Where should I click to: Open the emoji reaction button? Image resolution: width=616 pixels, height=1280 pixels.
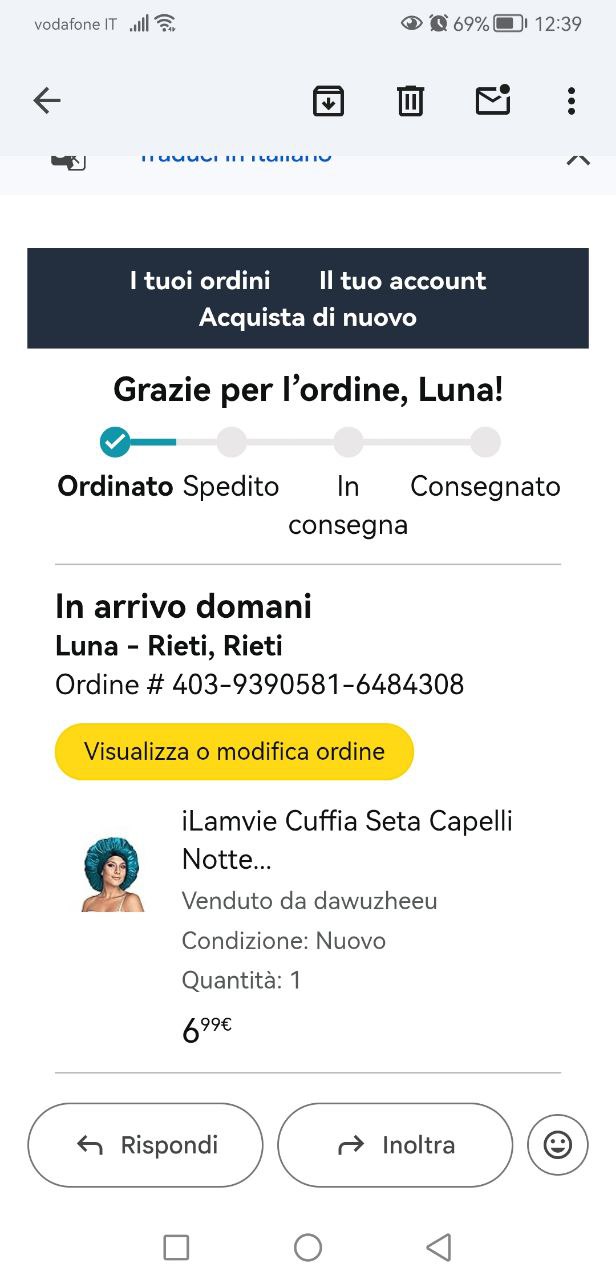click(x=557, y=1144)
